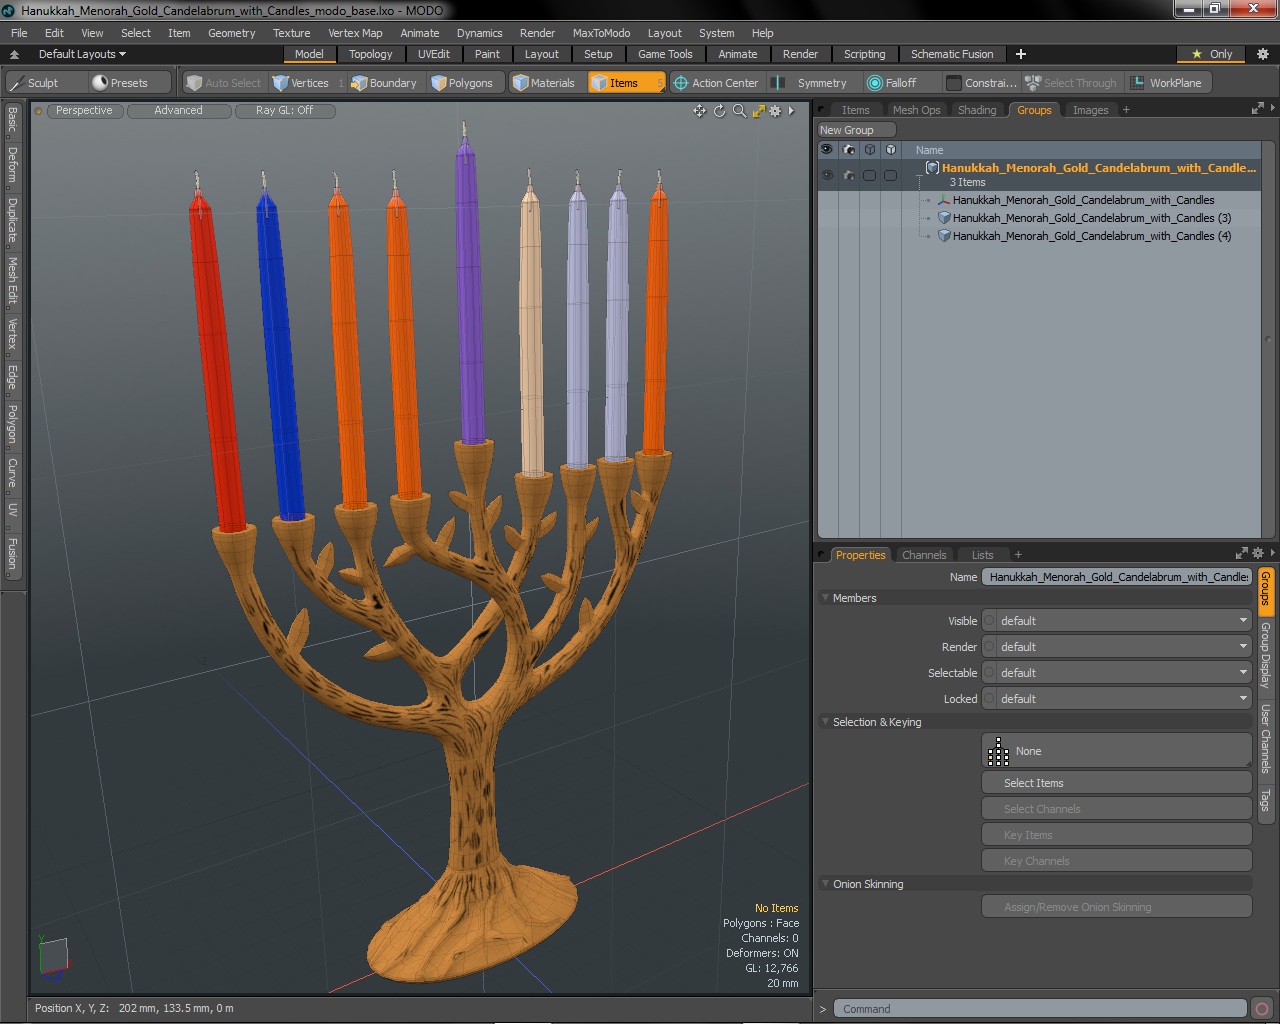This screenshot has height=1024, width=1280.
Task: Open viewport settings gear icon
Action: click(775, 111)
